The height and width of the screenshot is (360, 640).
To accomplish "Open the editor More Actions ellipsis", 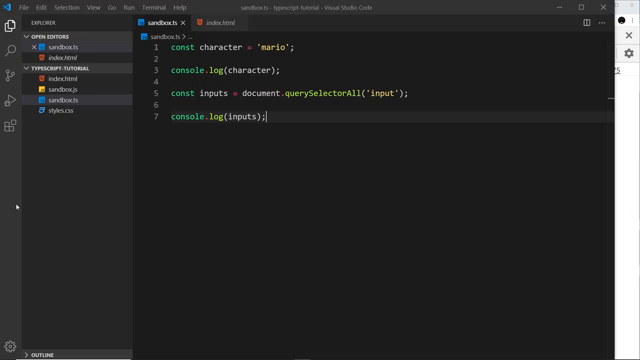I will [x=602, y=23].
